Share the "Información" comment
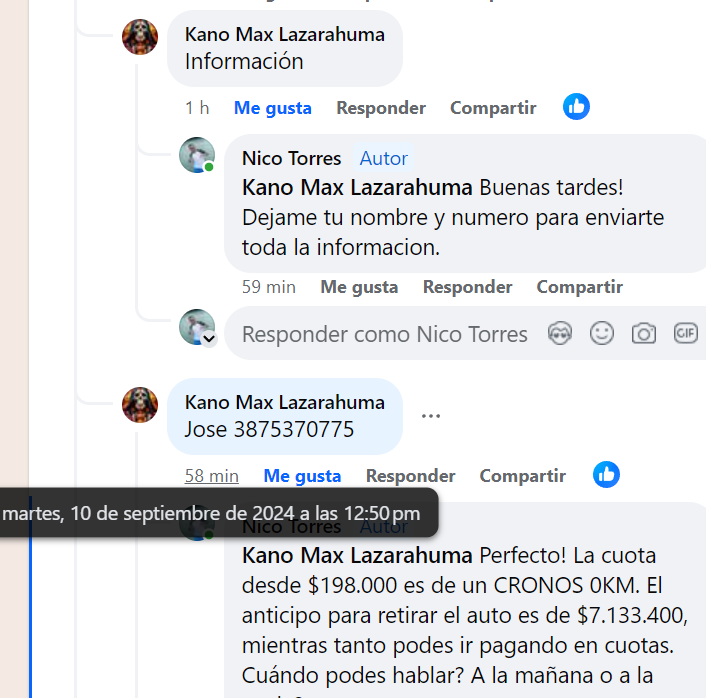The height and width of the screenshot is (698, 706). [493, 108]
